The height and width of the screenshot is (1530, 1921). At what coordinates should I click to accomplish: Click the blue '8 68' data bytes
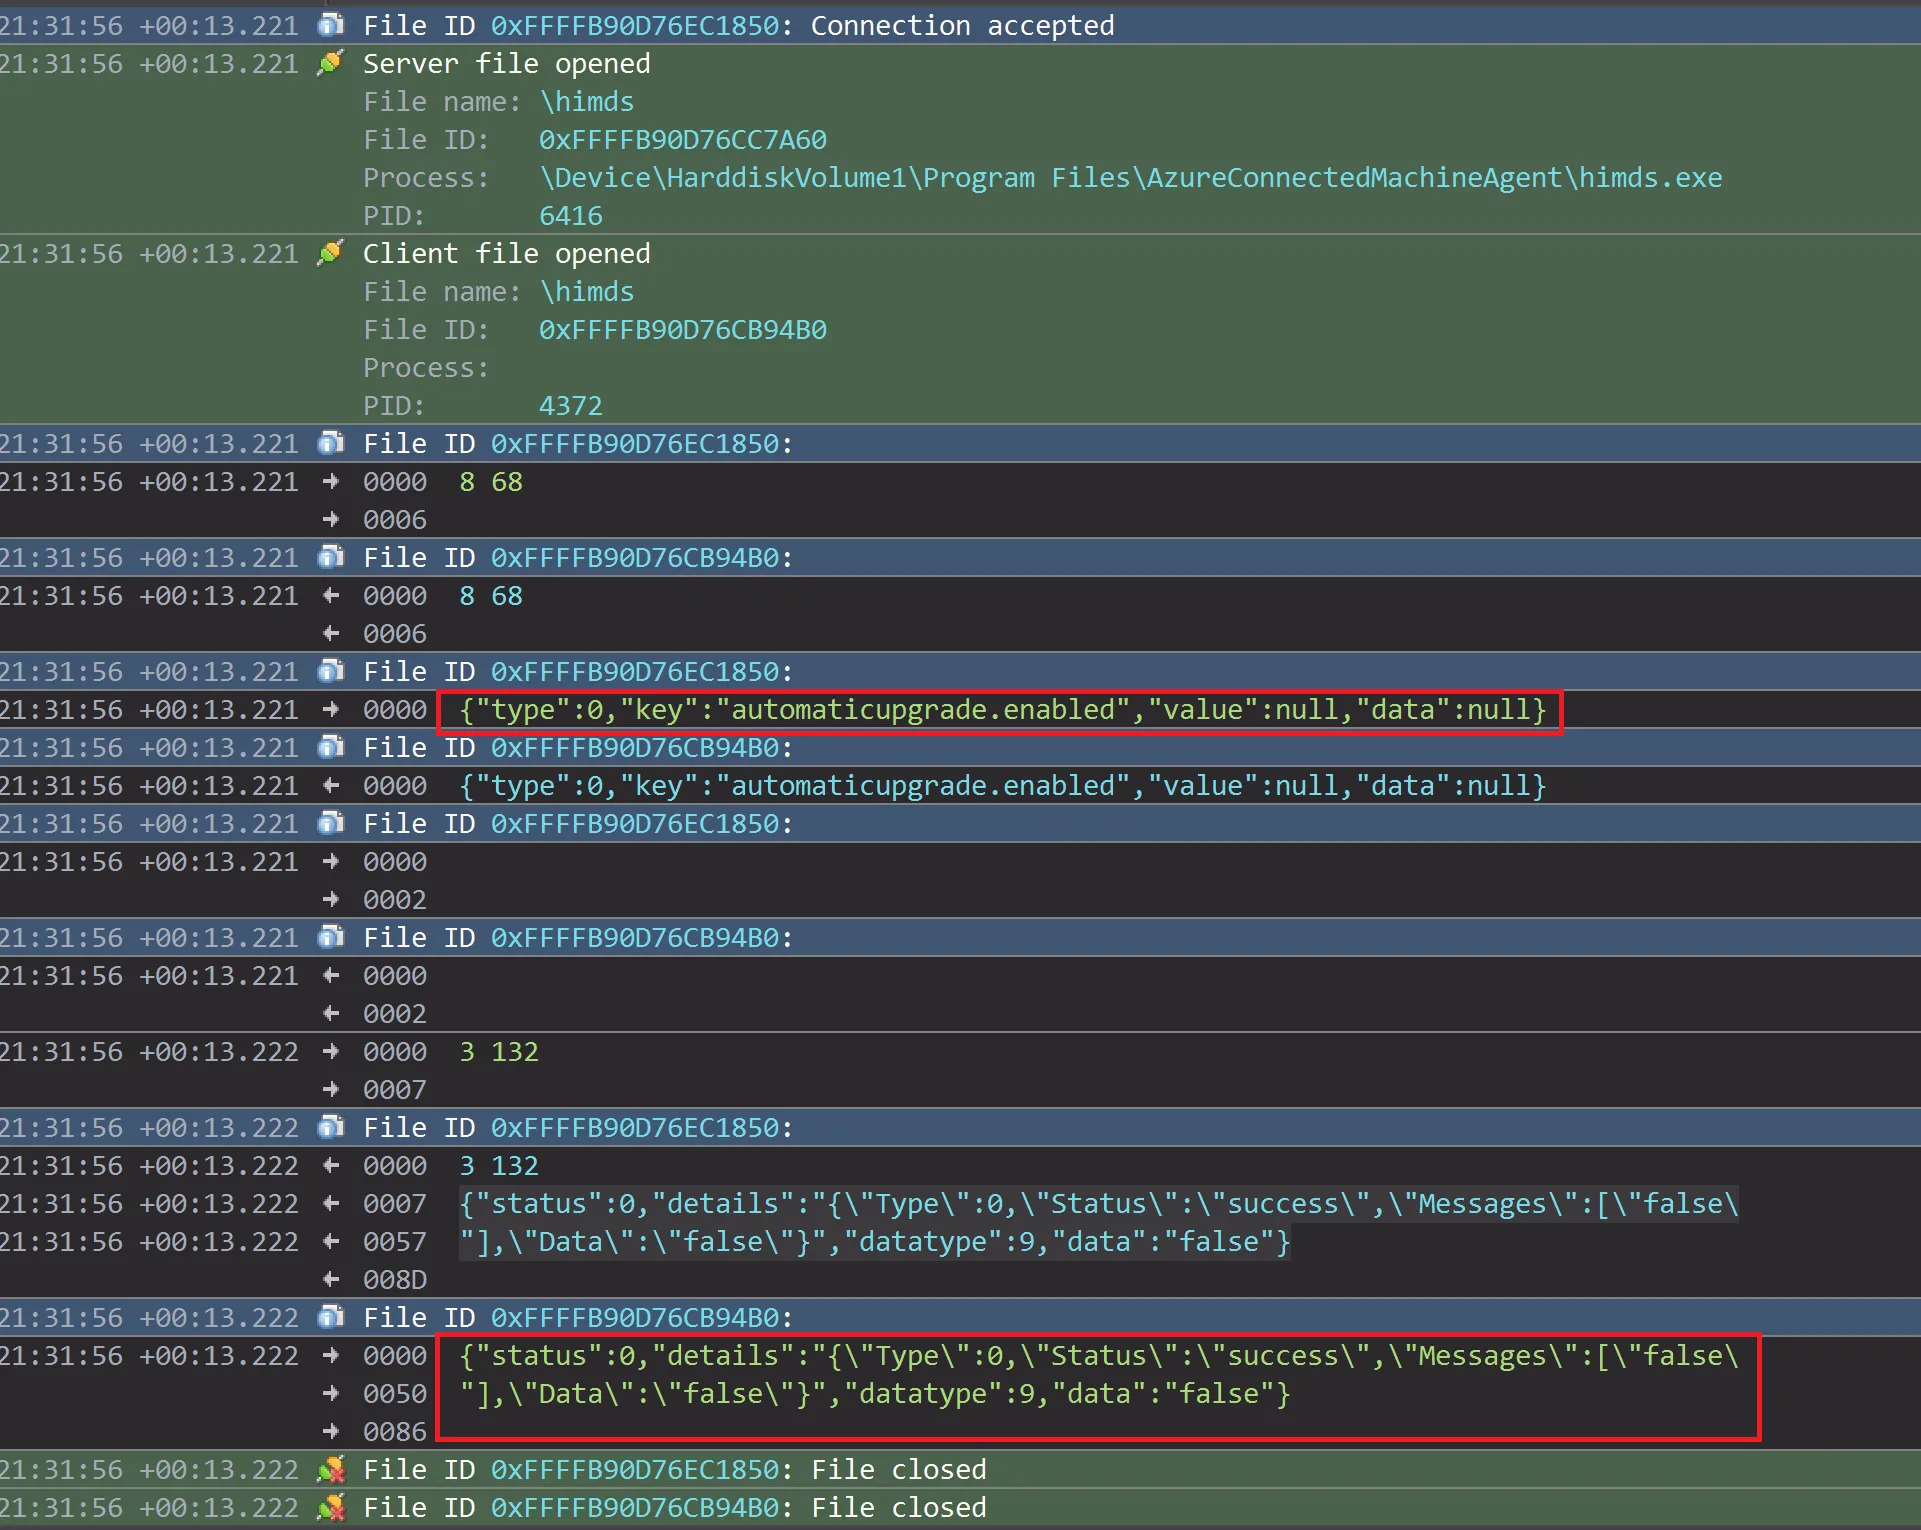490,595
